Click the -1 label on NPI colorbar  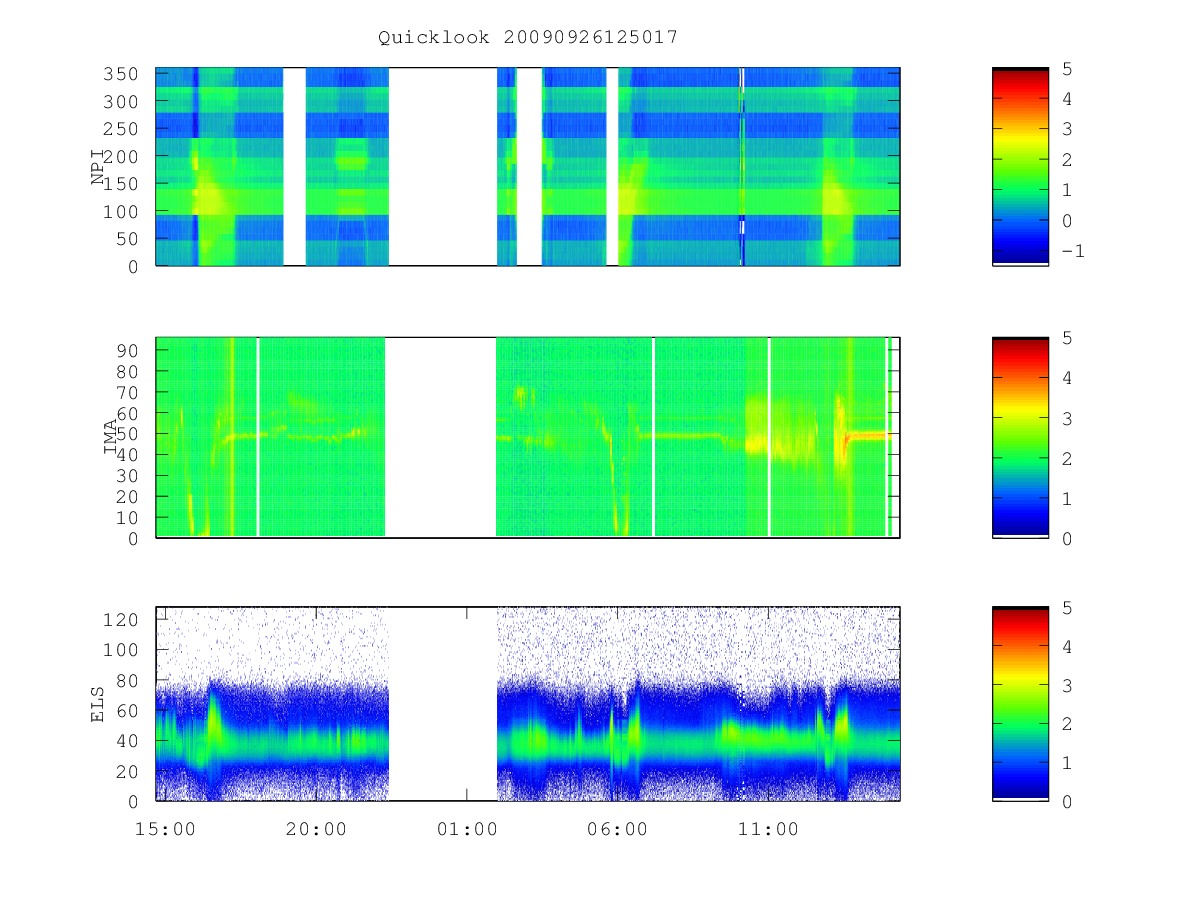point(1073,251)
